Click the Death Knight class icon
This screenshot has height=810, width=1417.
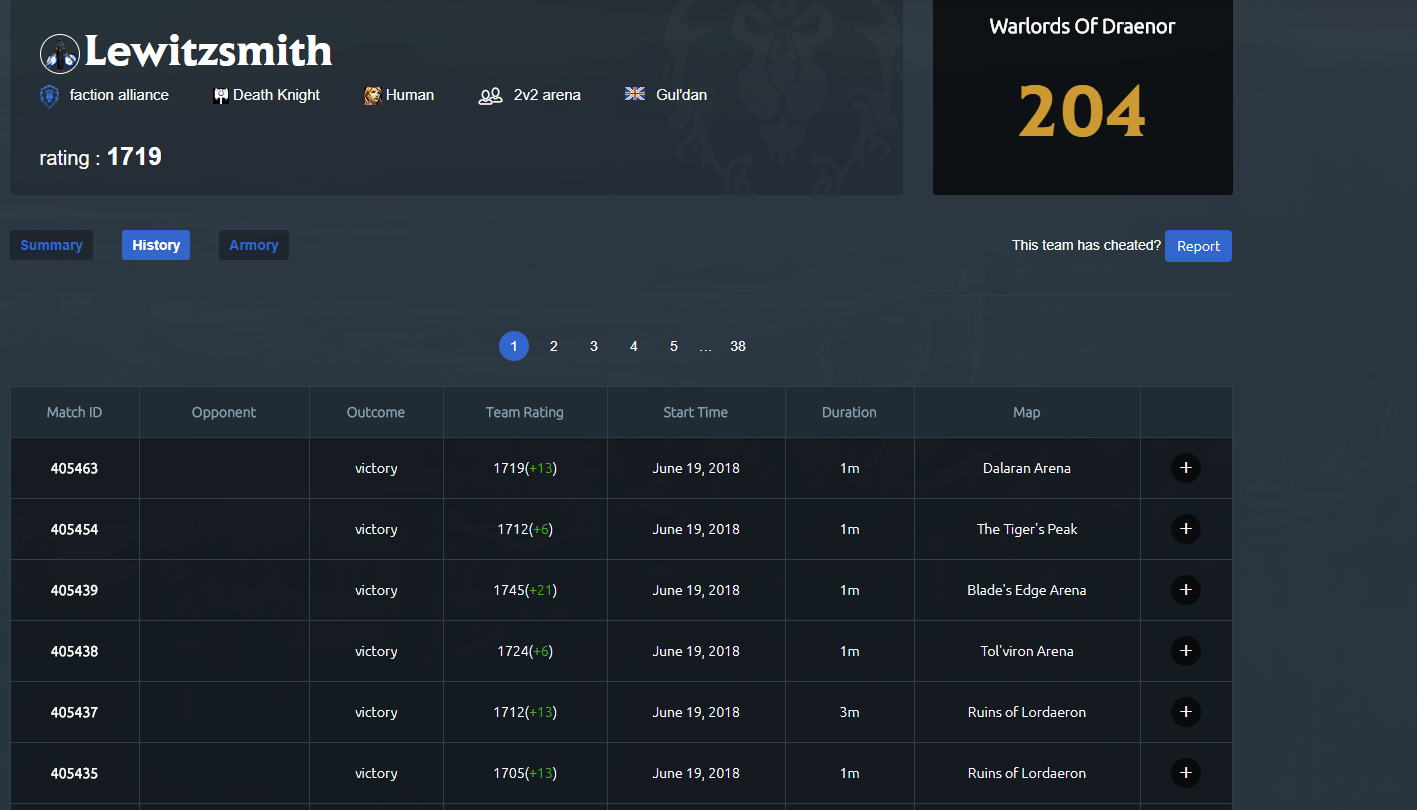(x=221, y=96)
